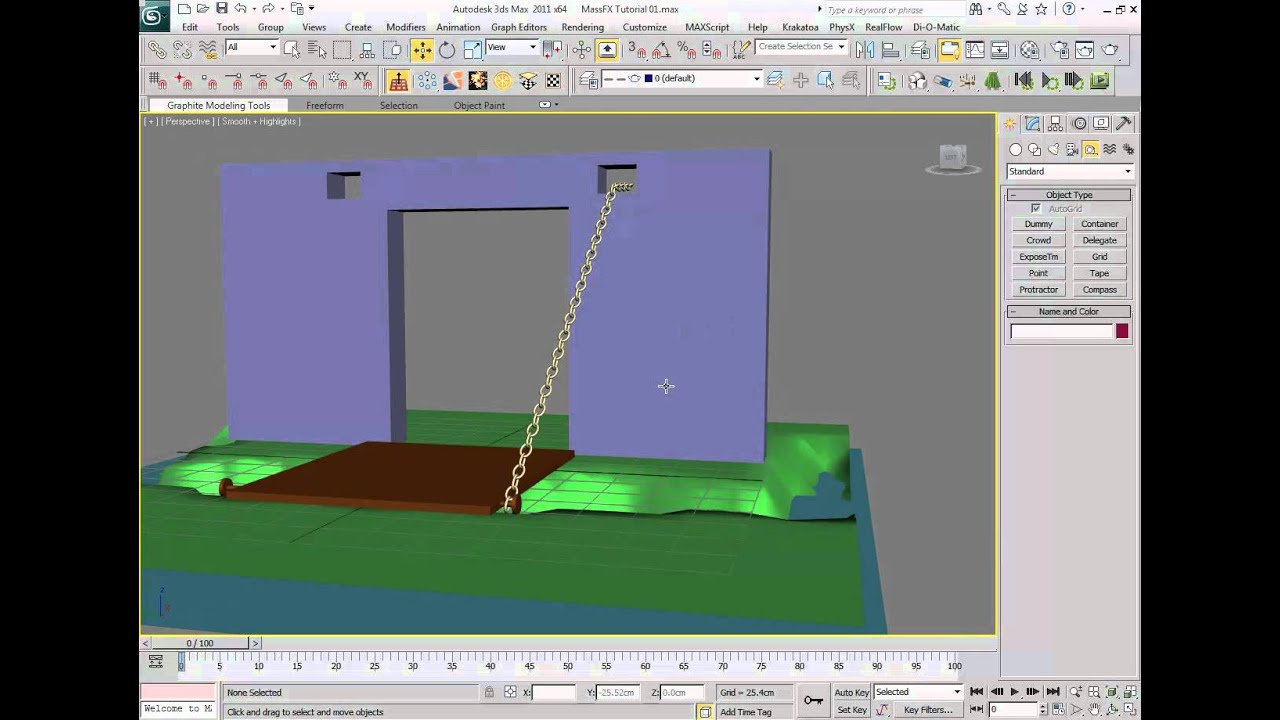Image resolution: width=1280 pixels, height=720 pixels.
Task: Click the object name input field
Action: point(1061,331)
